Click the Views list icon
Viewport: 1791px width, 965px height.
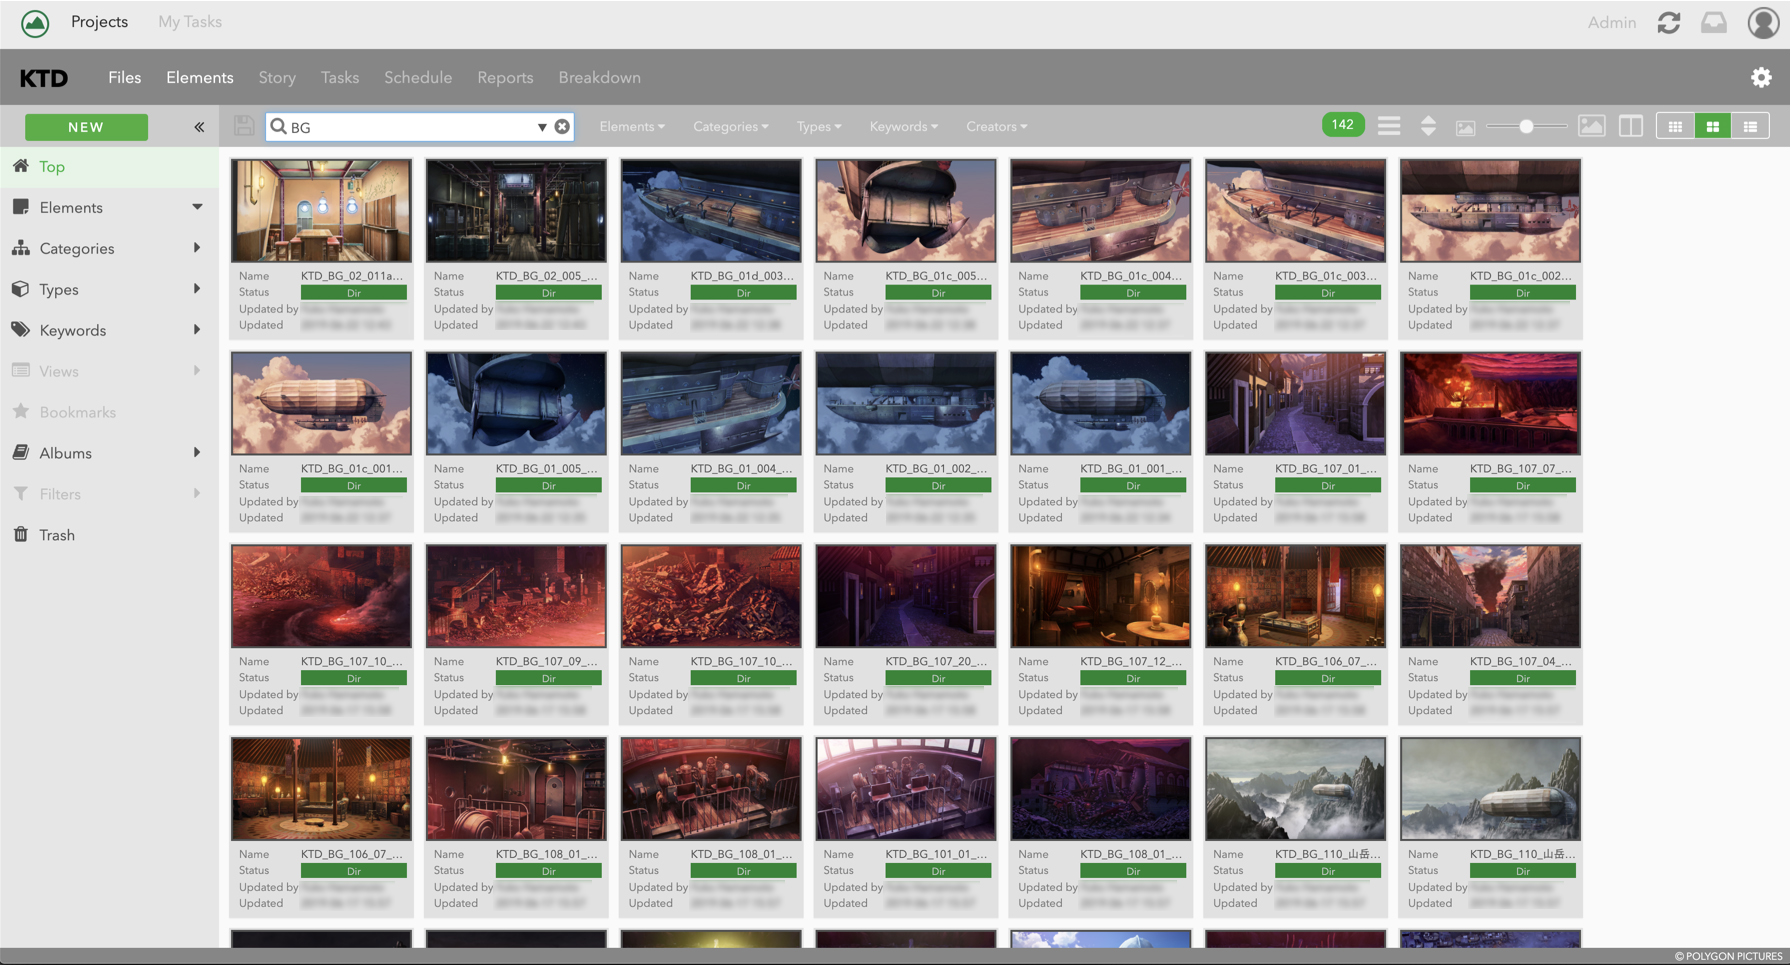pos(21,370)
